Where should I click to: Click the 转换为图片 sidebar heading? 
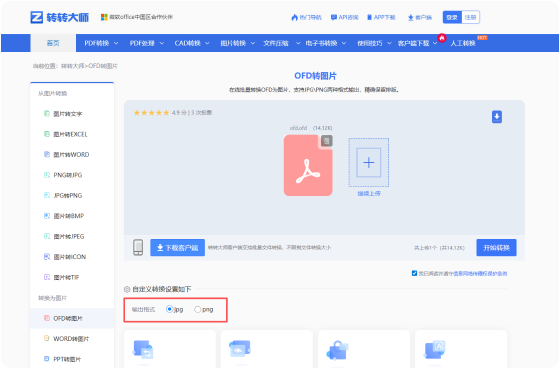tap(52, 298)
